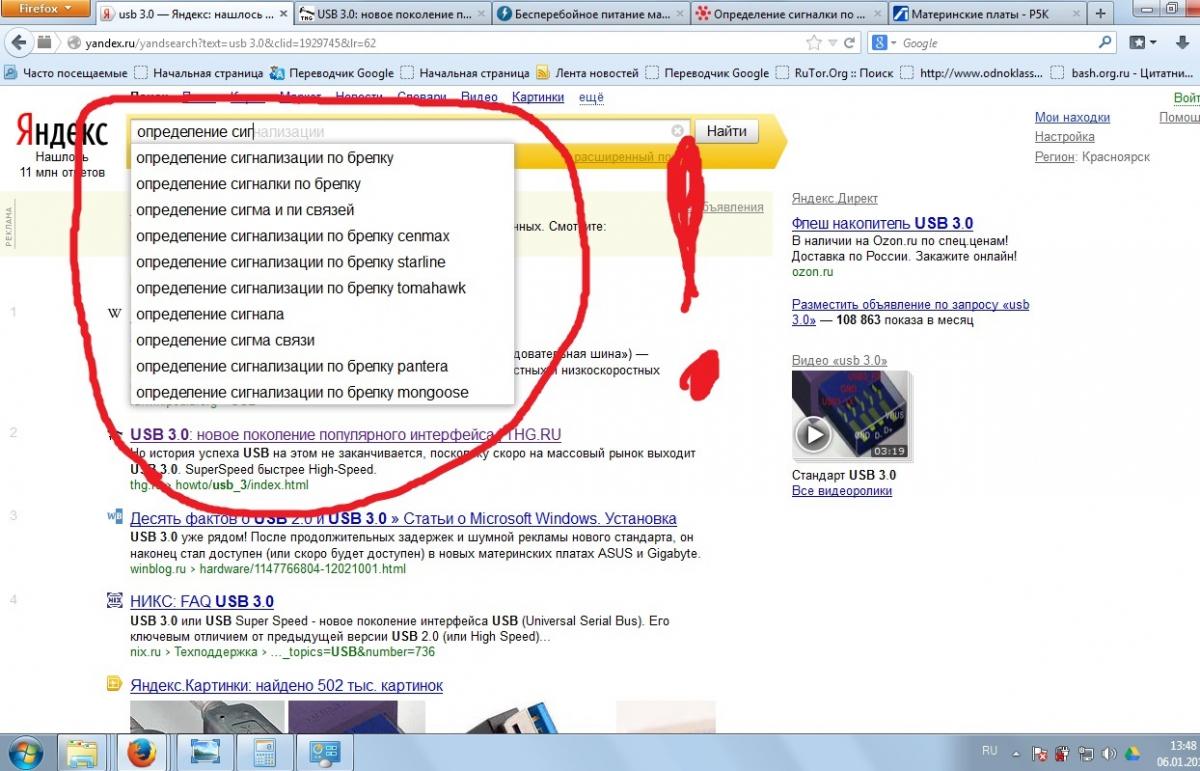Click the 'Регион' link

coord(1054,157)
